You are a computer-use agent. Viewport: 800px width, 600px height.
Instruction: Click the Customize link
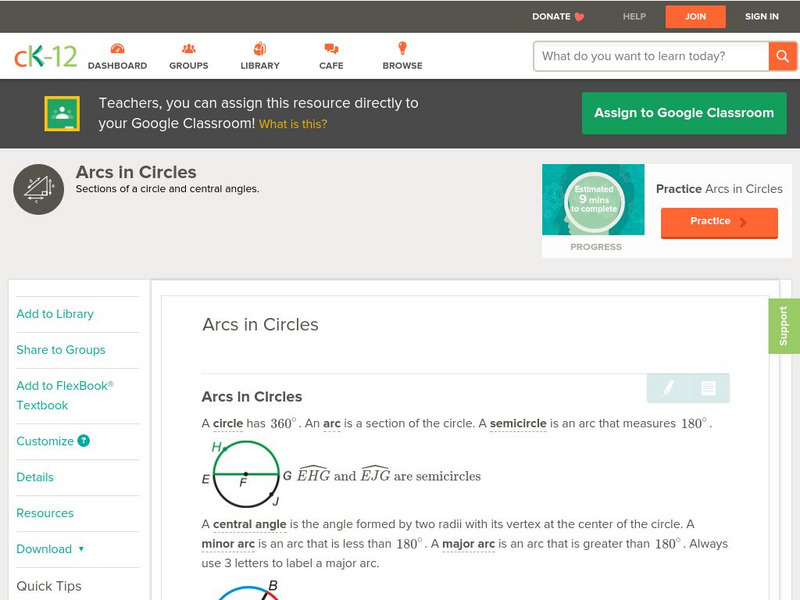point(45,441)
